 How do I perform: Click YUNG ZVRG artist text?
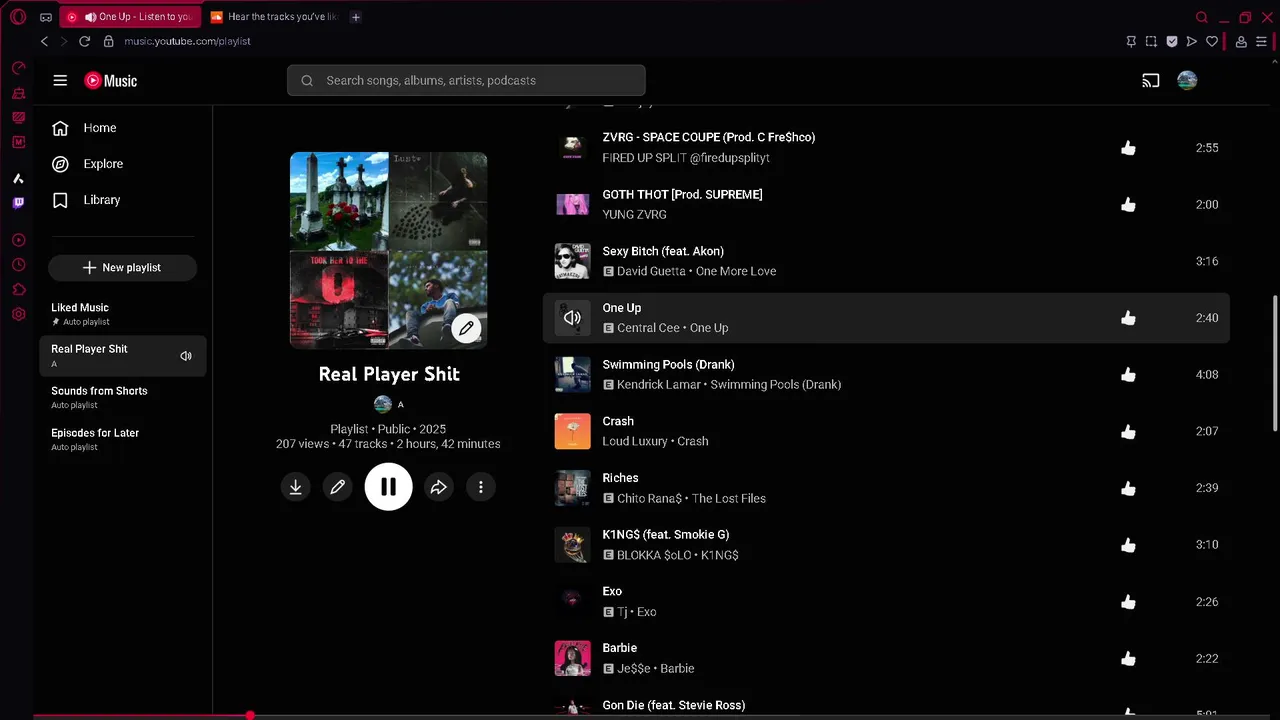click(x=635, y=214)
